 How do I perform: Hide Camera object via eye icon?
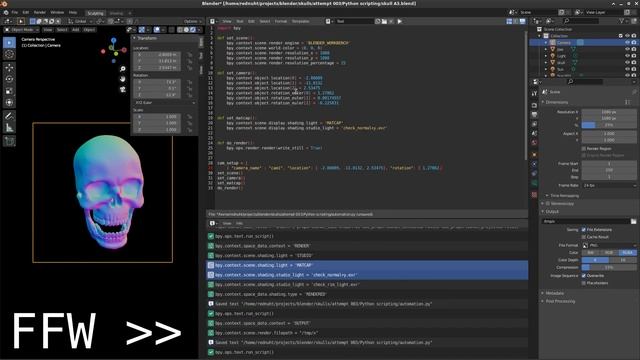coord(627,42)
